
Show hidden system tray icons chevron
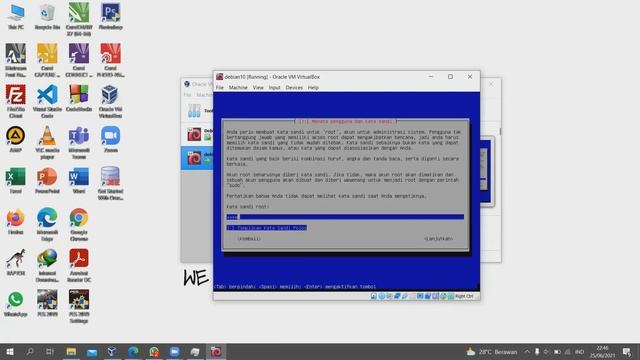point(527,351)
